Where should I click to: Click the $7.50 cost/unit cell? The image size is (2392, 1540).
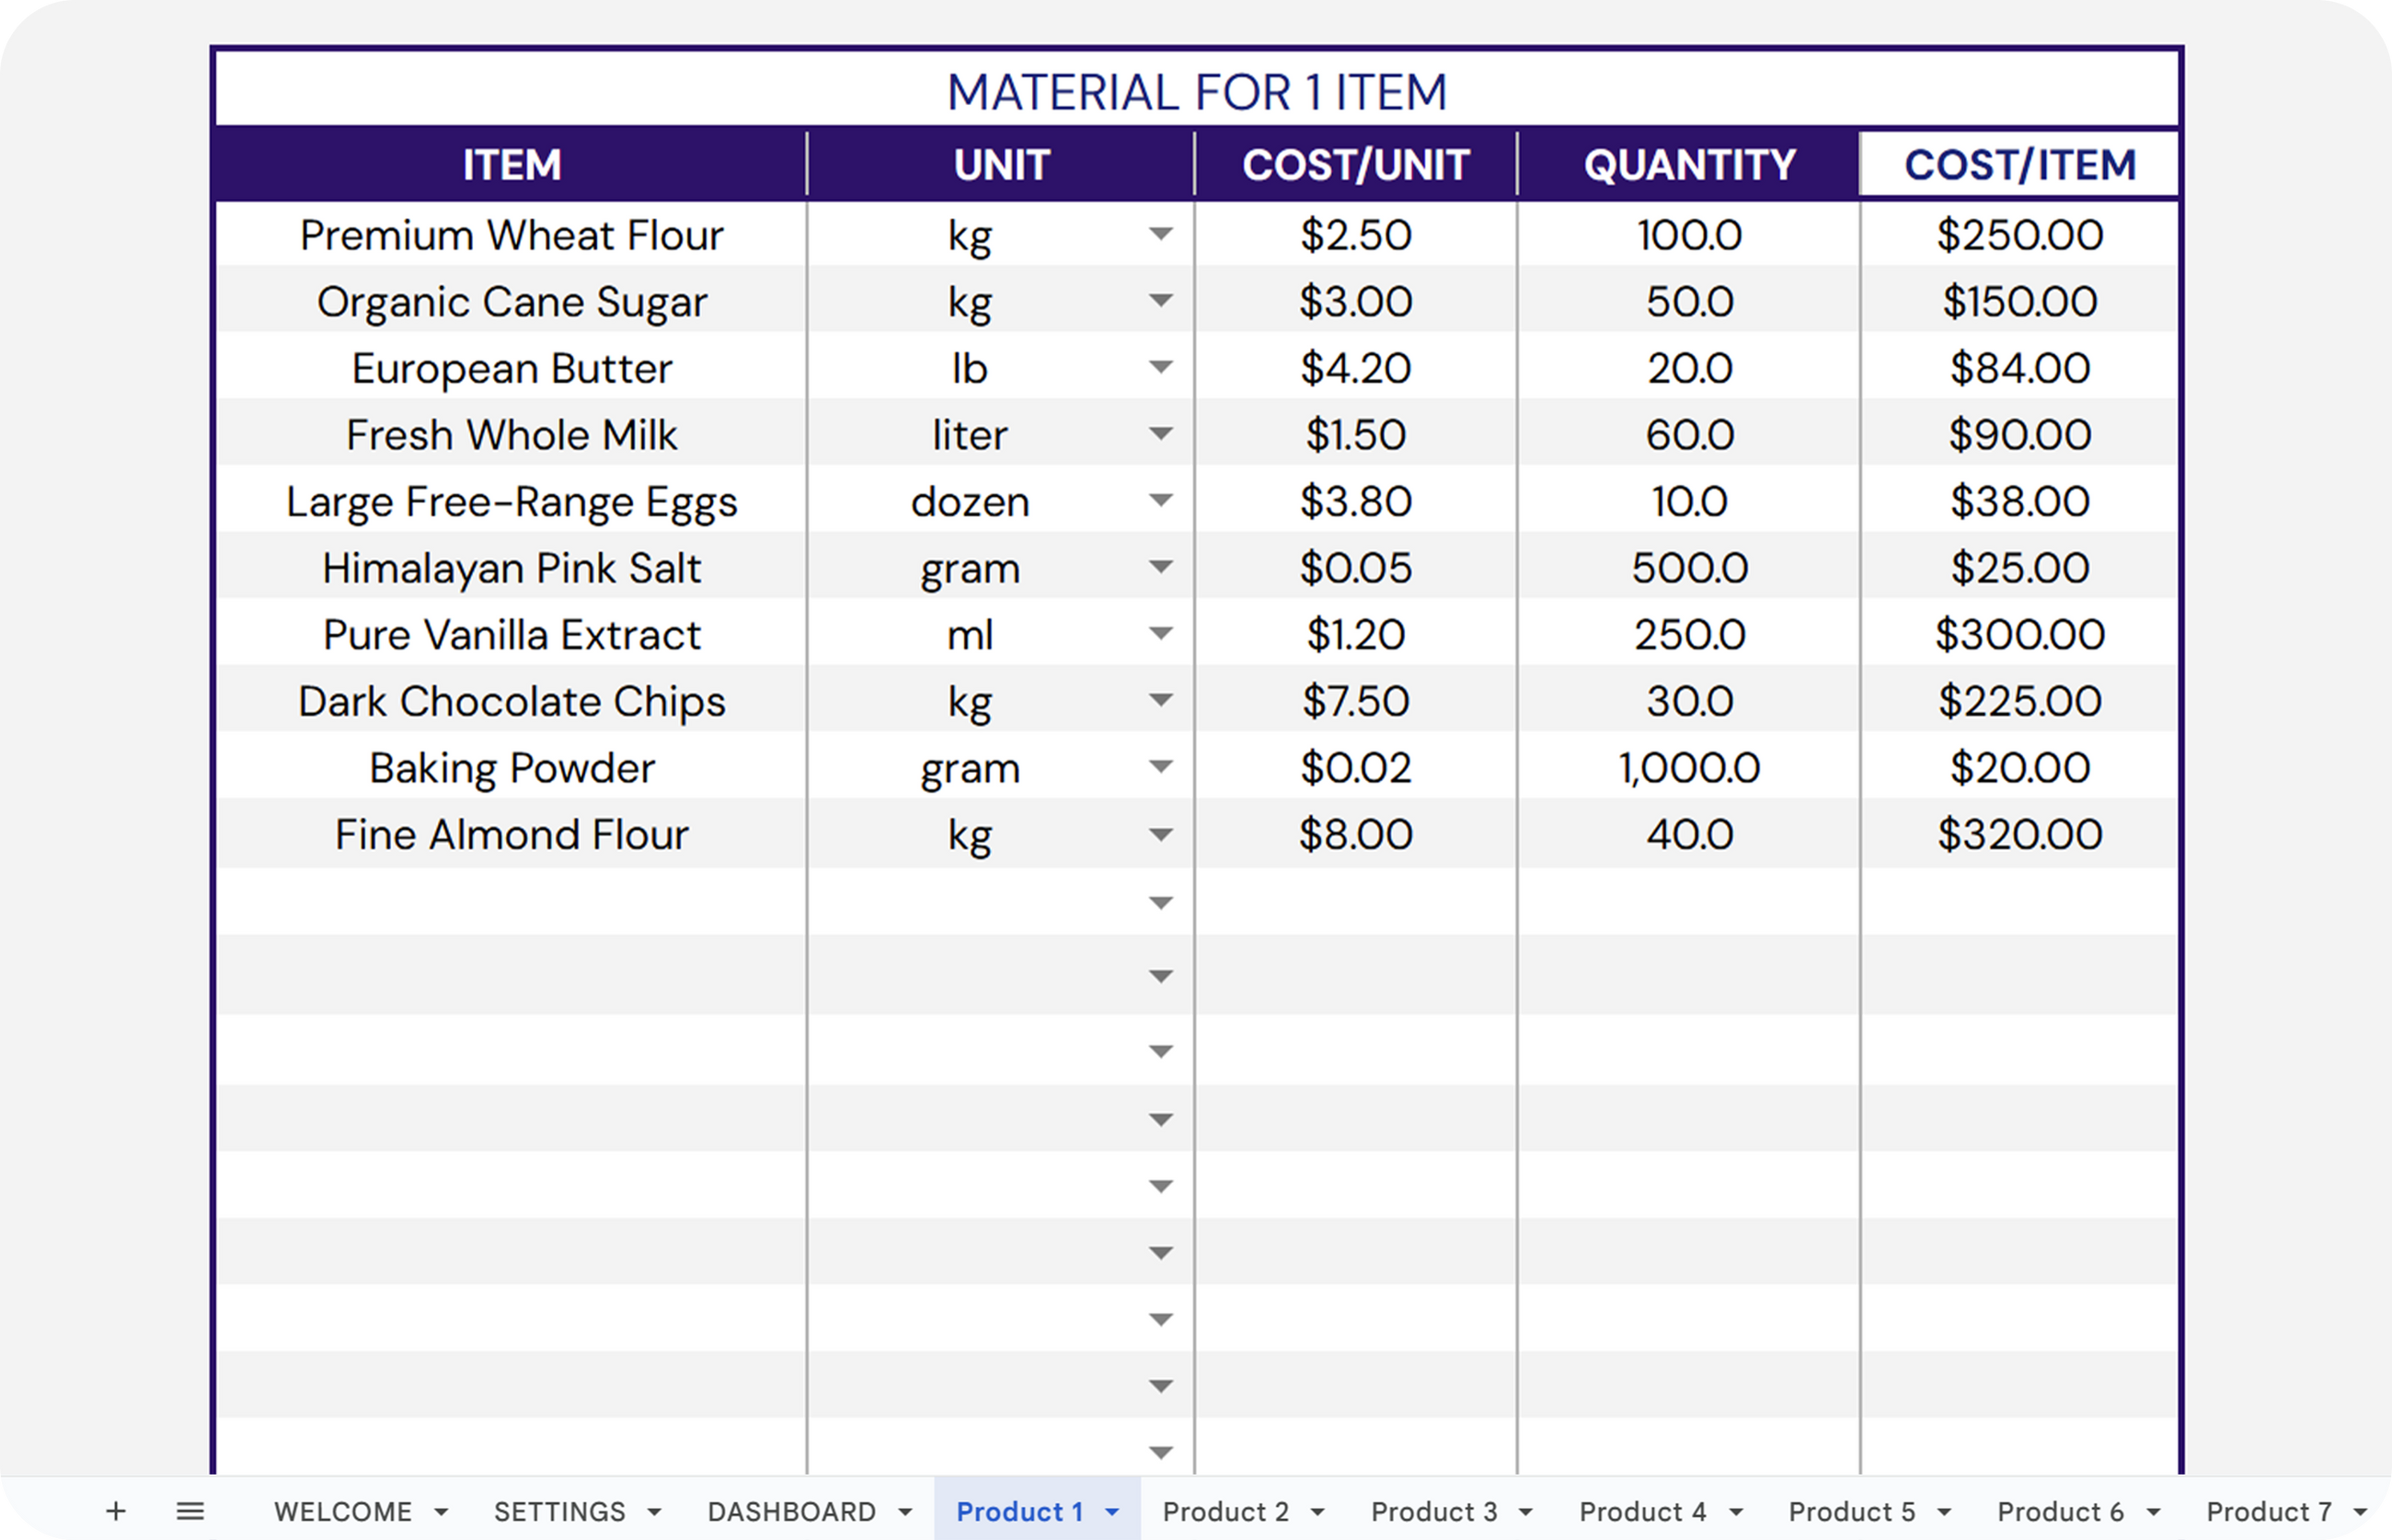(1355, 701)
